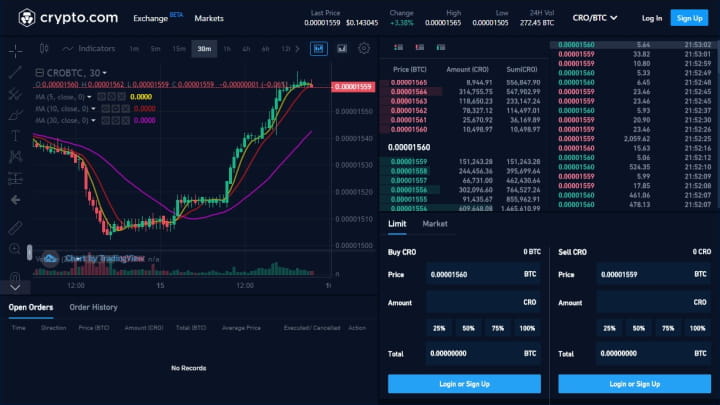The image size is (720, 405).
Task: Select the trend line drawing tool
Action: (15, 72)
